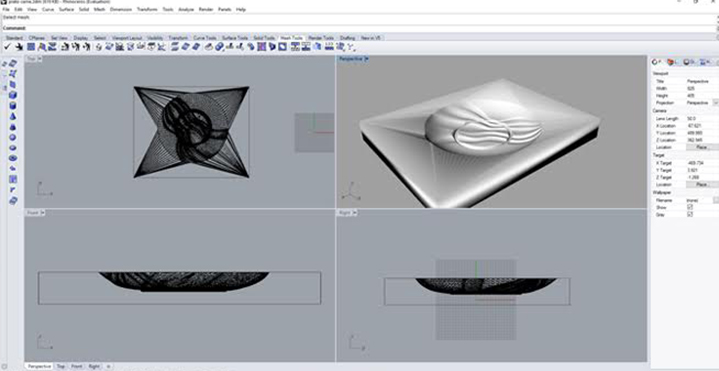Open the Perspective viewport title dropdown arrow
Screen dimensions: 719x371
pyautogui.click(x=367, y=59)
